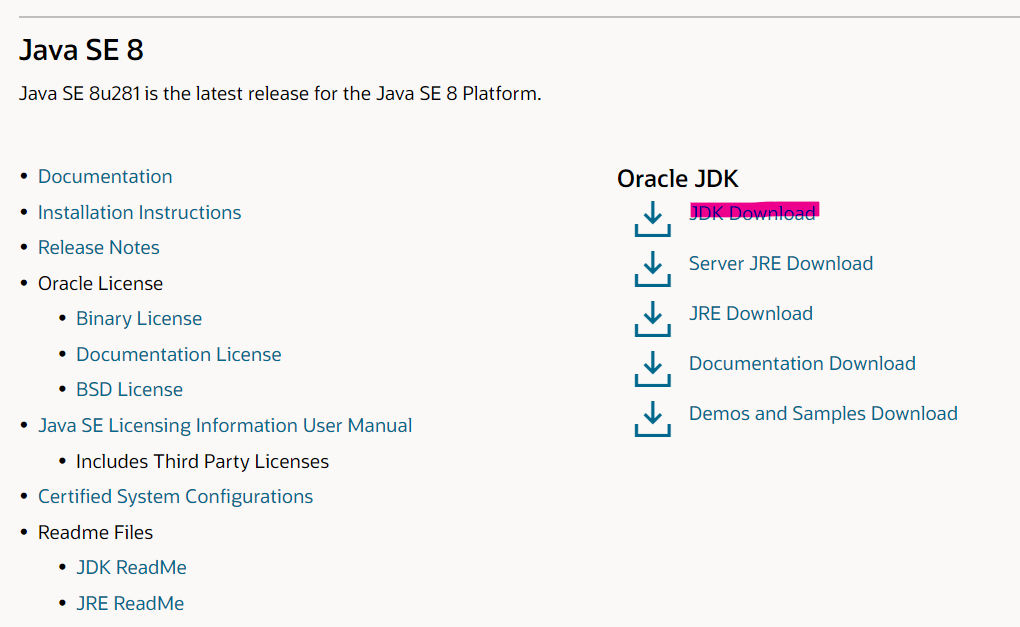Click the download icon beside Demos and Samples
The height and width of the screenshot is (627, 1020).
tap(652, 419)
